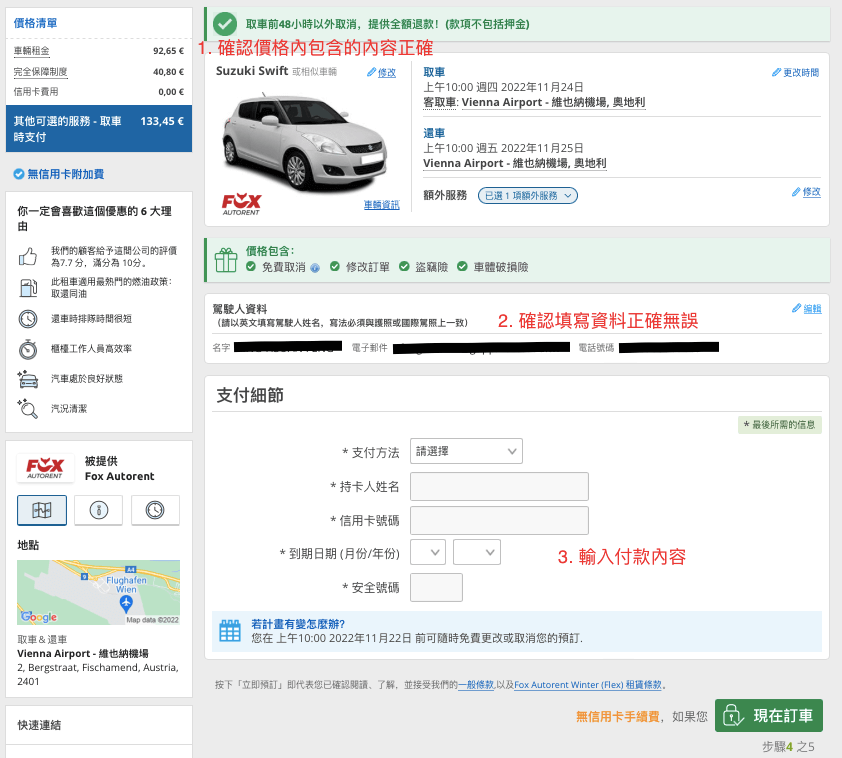Viewport: 842px width, 758px height.
Task: Click the 價格清單 heading
Action: [x=35, y=23]
